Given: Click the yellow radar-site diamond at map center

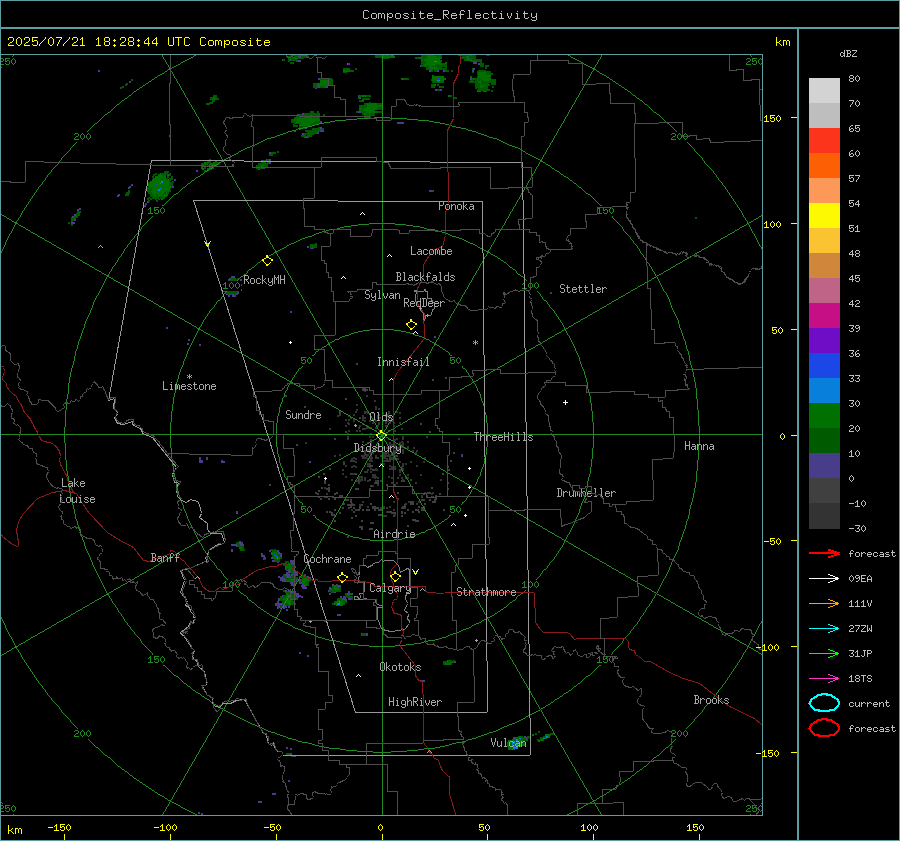Looking at the screenshot, I should point(382,436).
